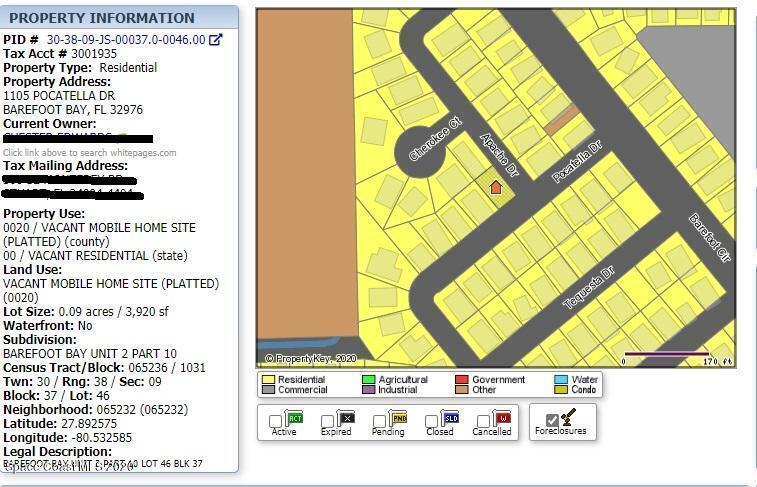Select the Government red legend swatch
Viewport: 757px width, 487px height.
click(x=462, y=380)
